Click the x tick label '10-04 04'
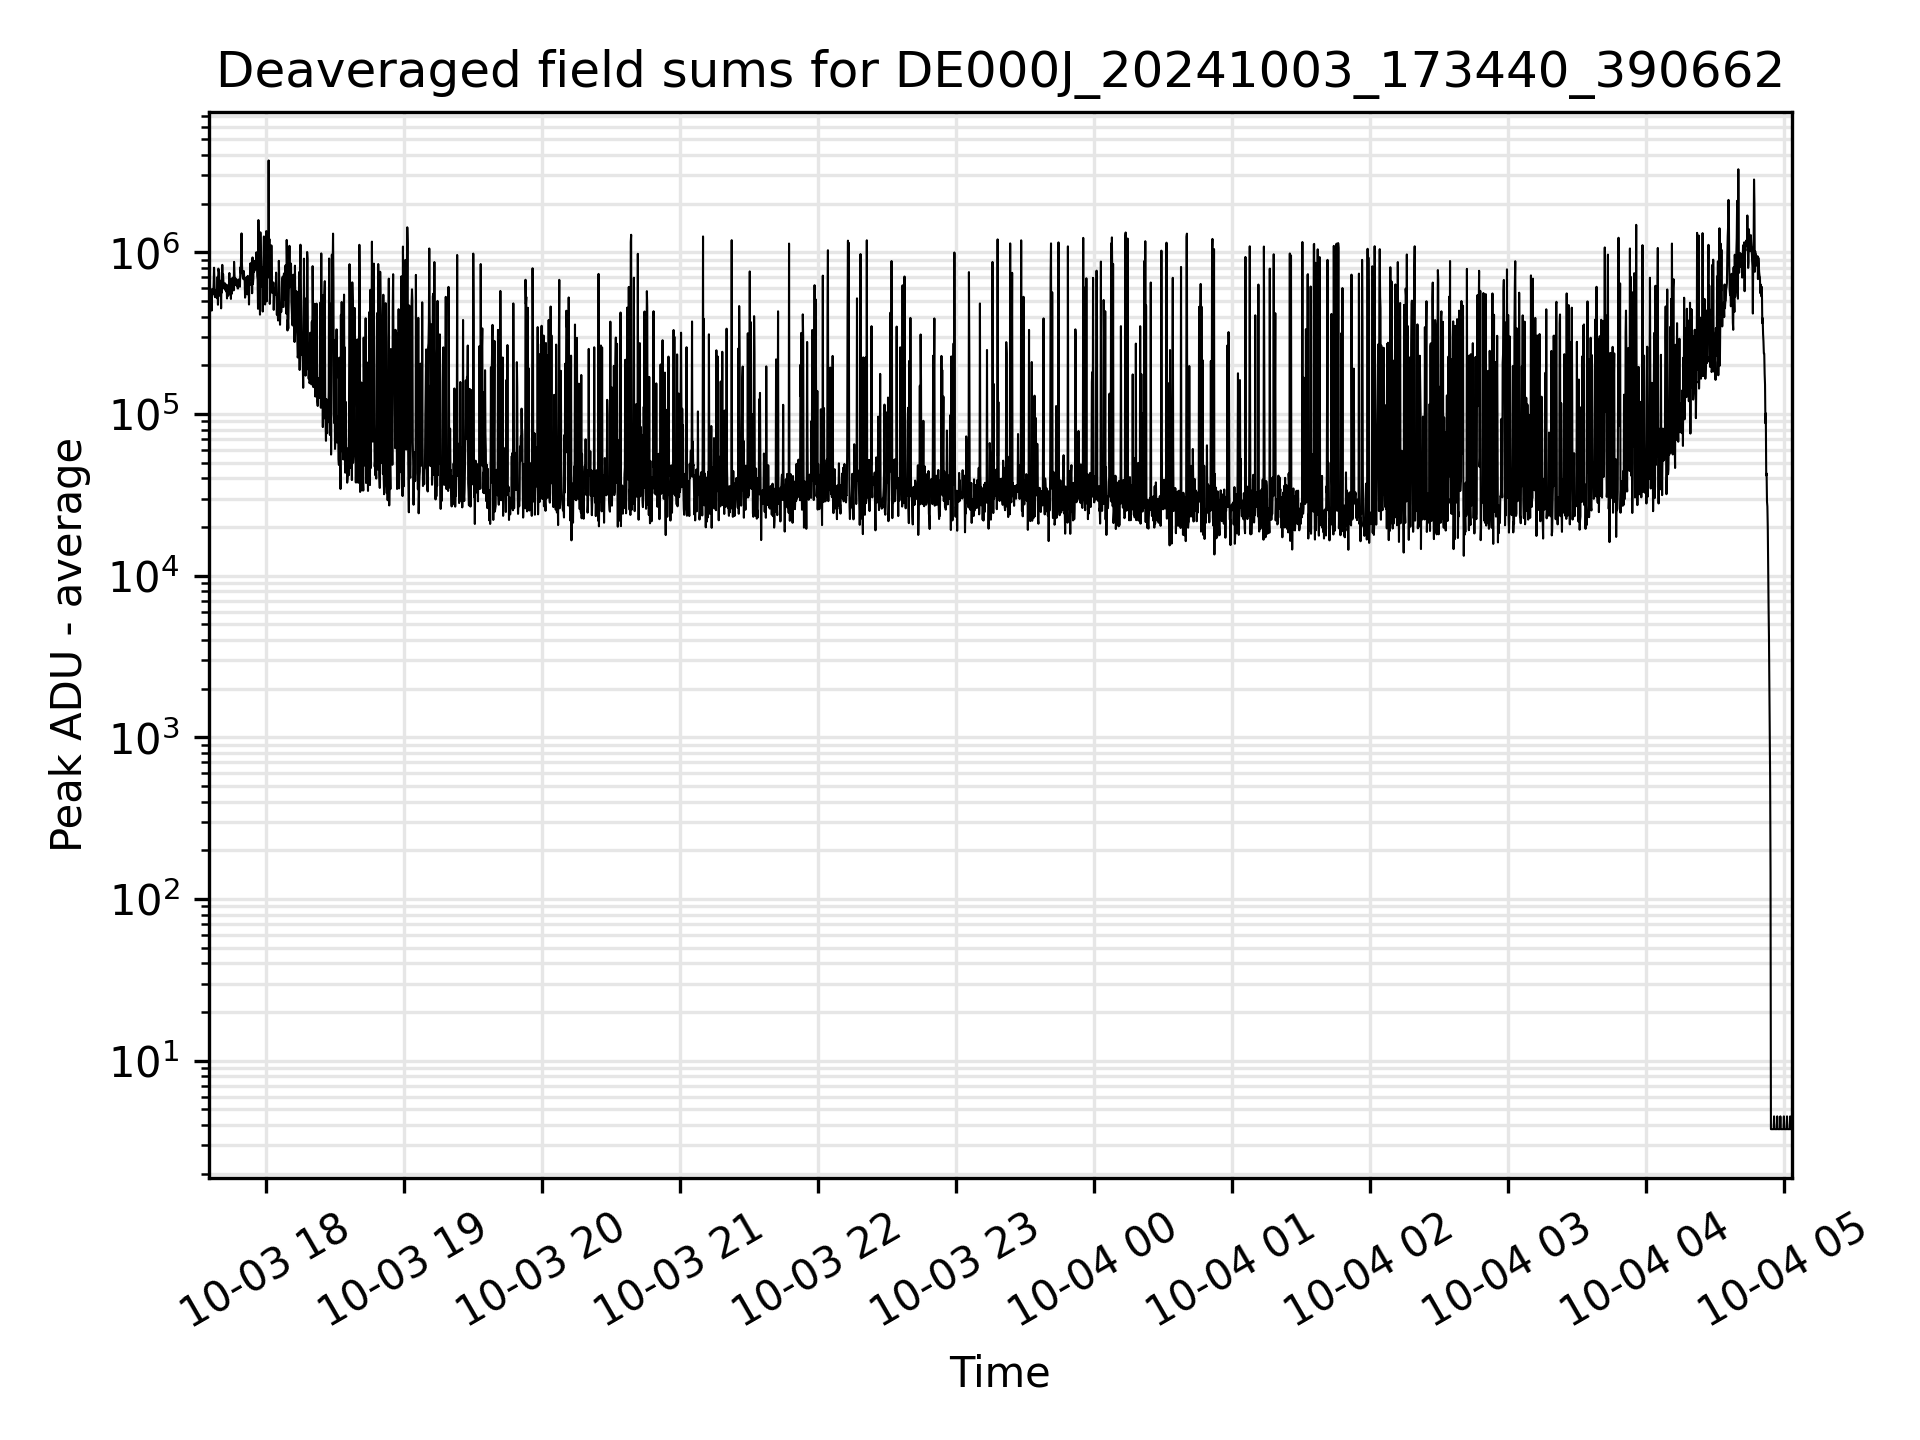 pyautogui.click(x=1646, y=1270)
